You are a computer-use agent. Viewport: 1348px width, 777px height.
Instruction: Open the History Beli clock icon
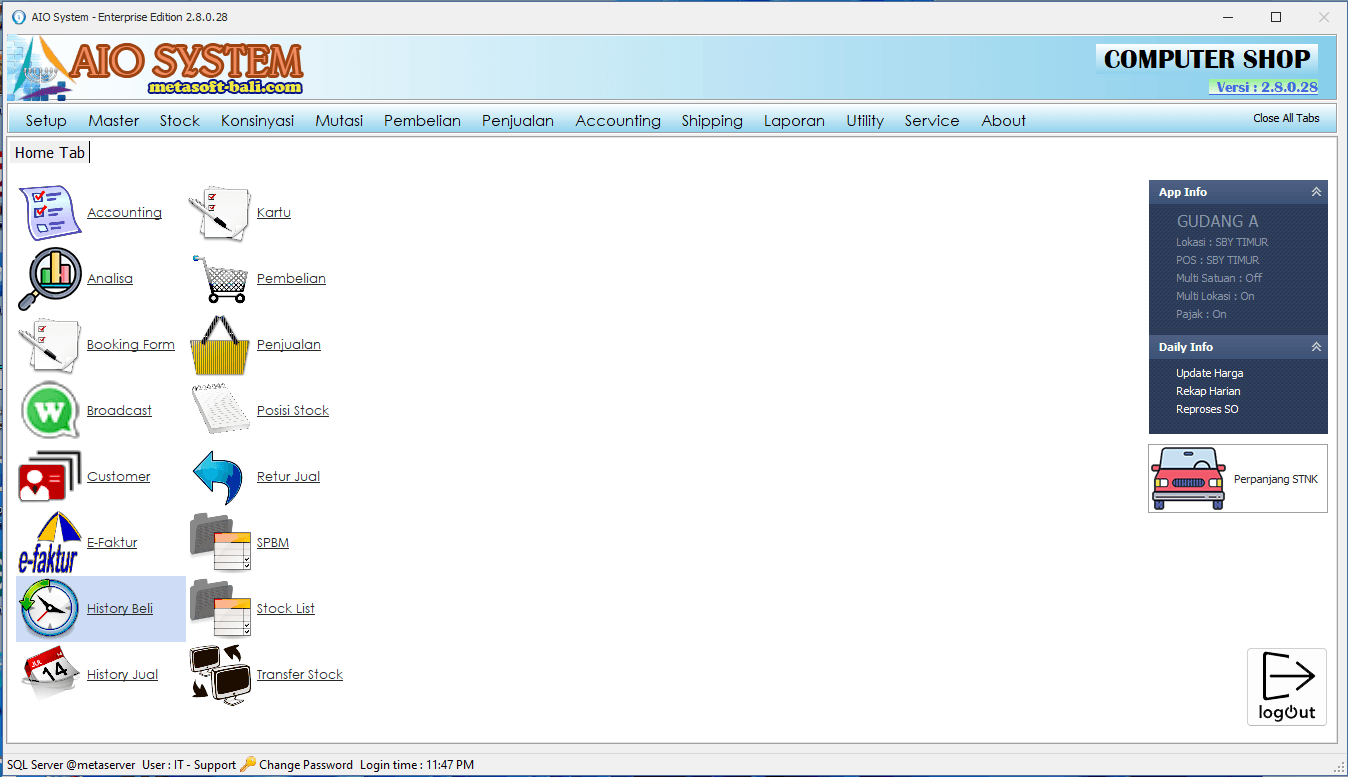50,608
